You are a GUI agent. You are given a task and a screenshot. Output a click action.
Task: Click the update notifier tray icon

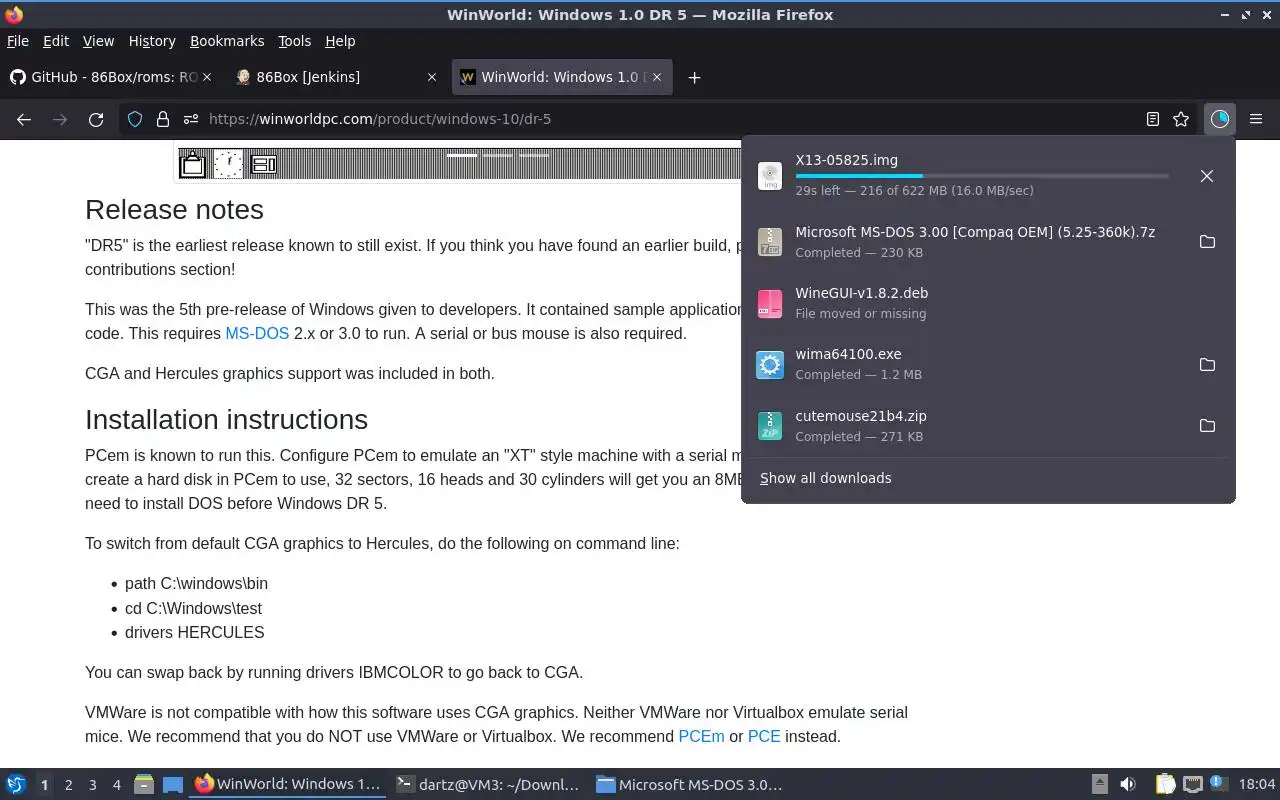(x=1217, y=785)
